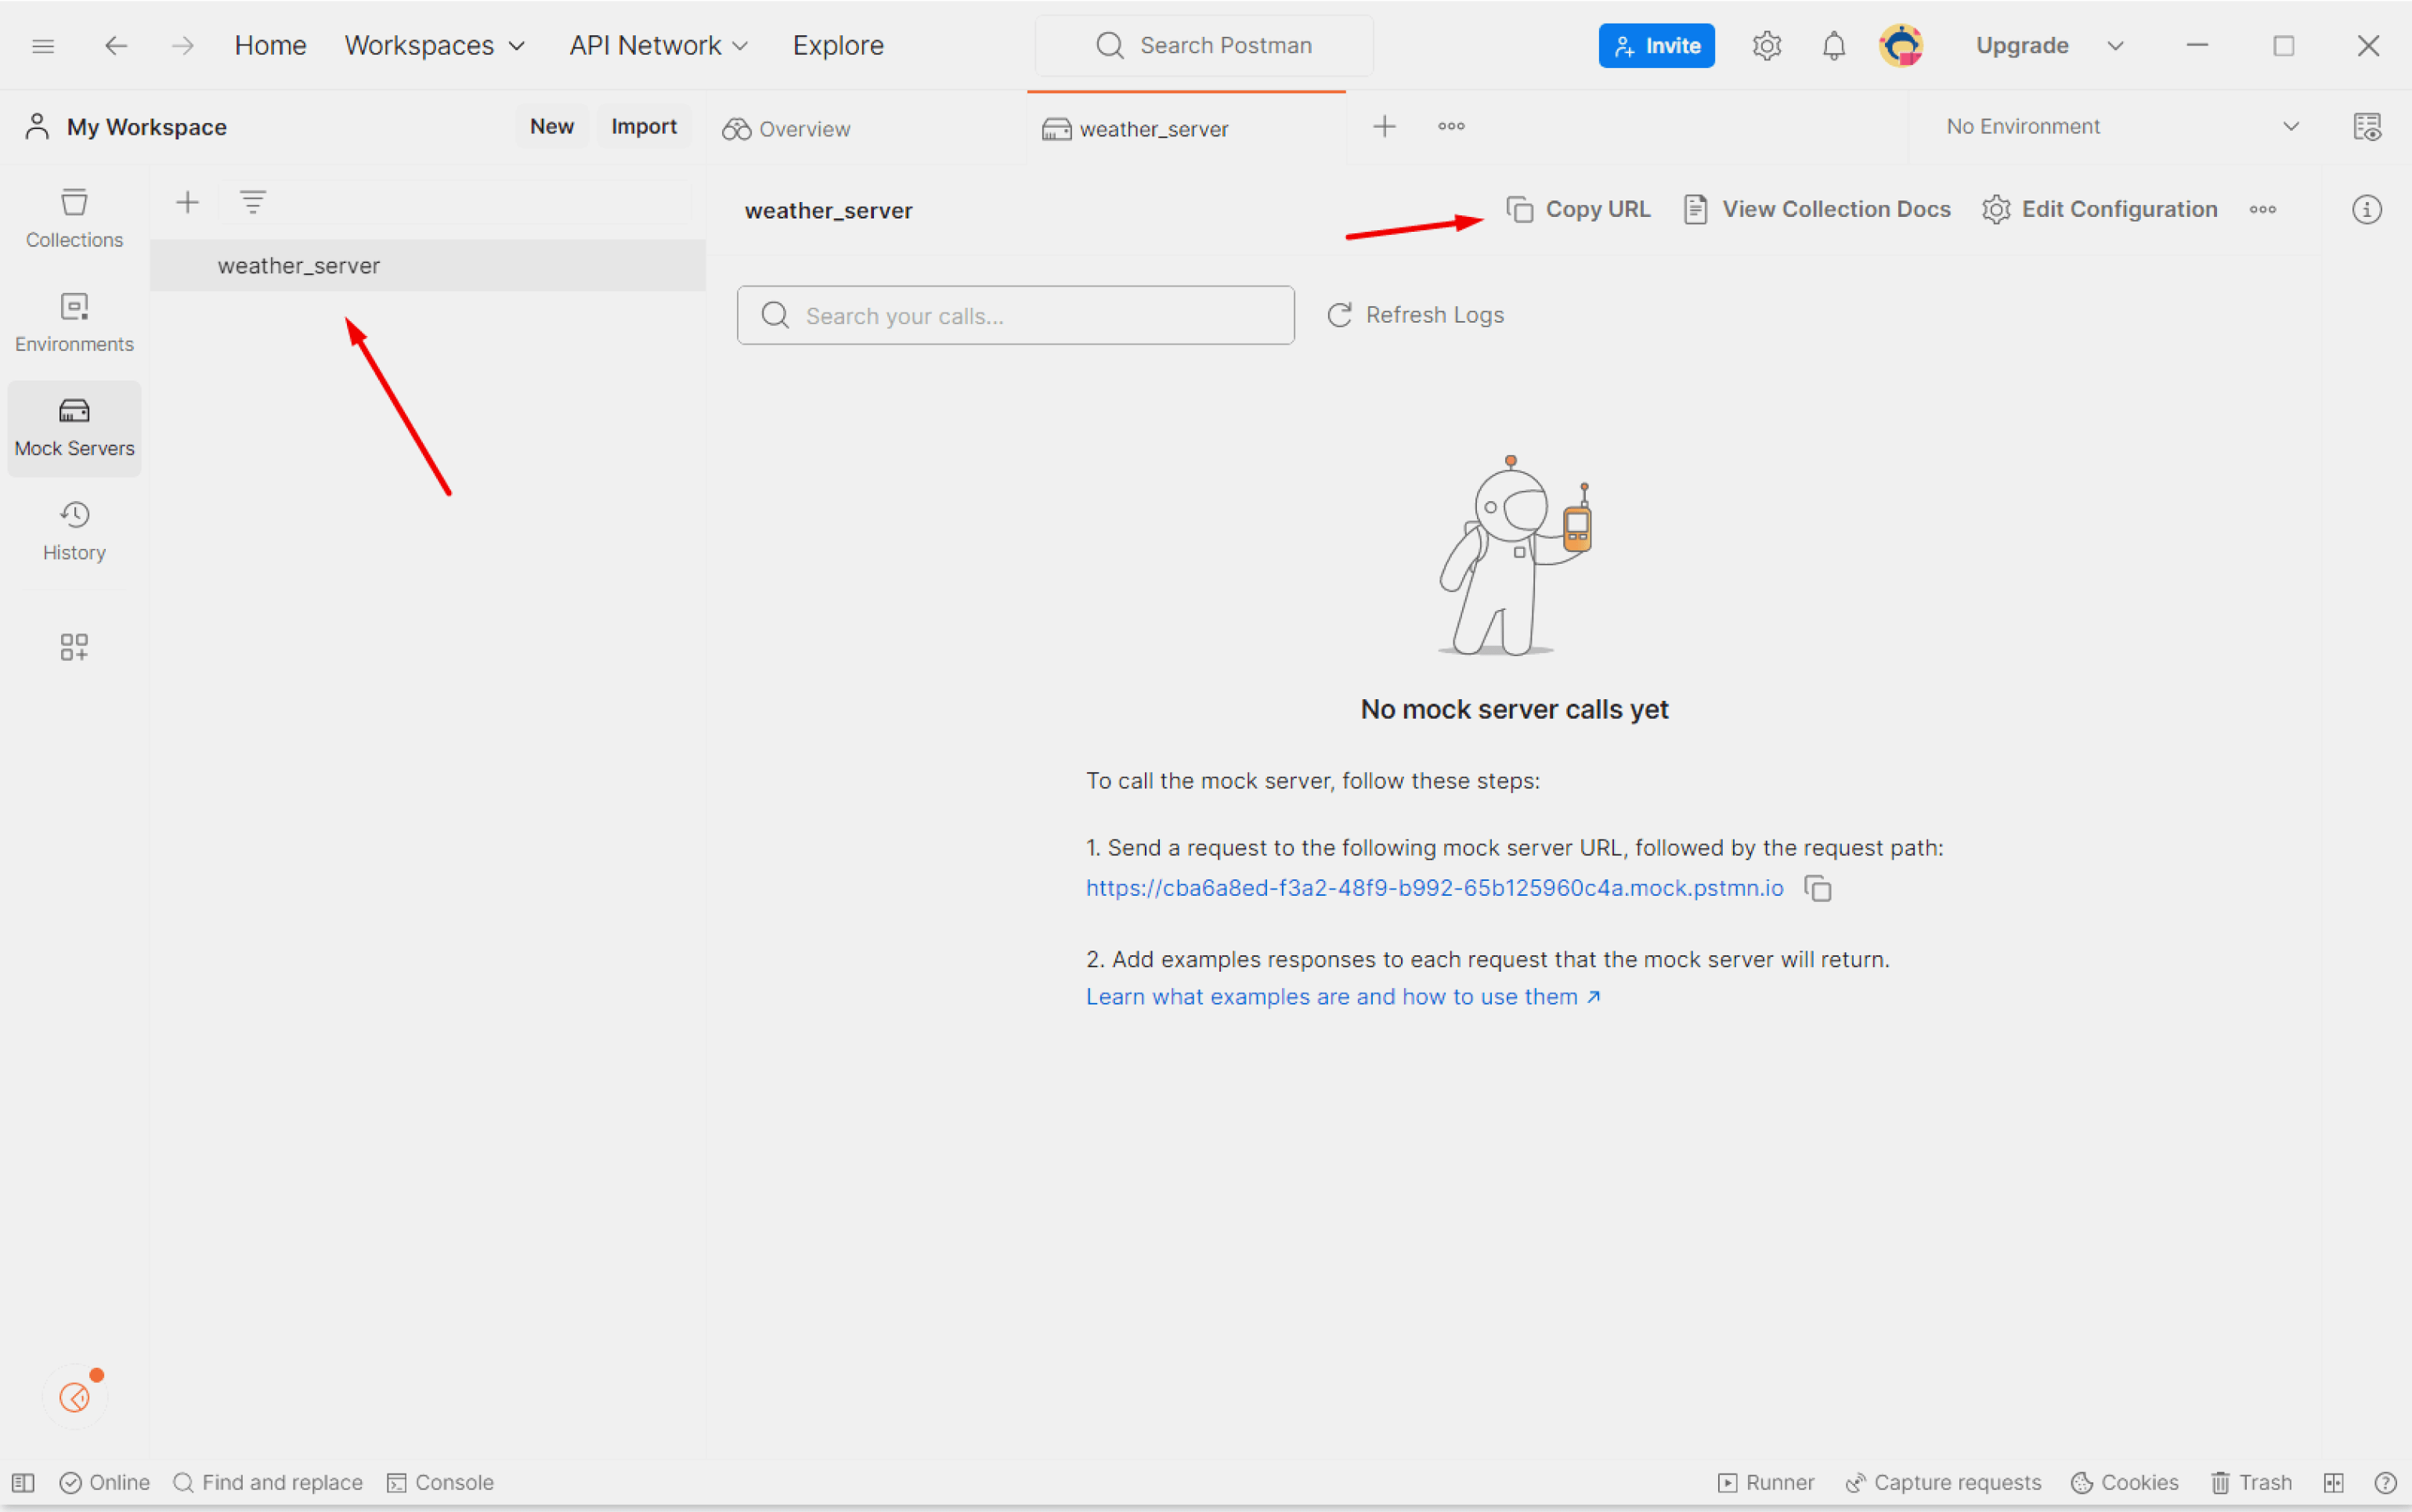2412x1512 pixels.
Task: Open Explore
Action: click(x=838, y=46)
